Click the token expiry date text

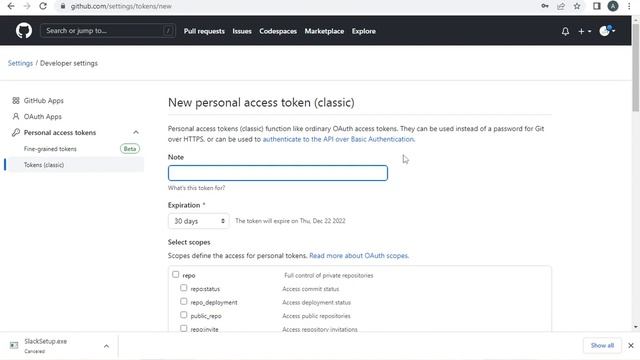[x=290, y=221]
